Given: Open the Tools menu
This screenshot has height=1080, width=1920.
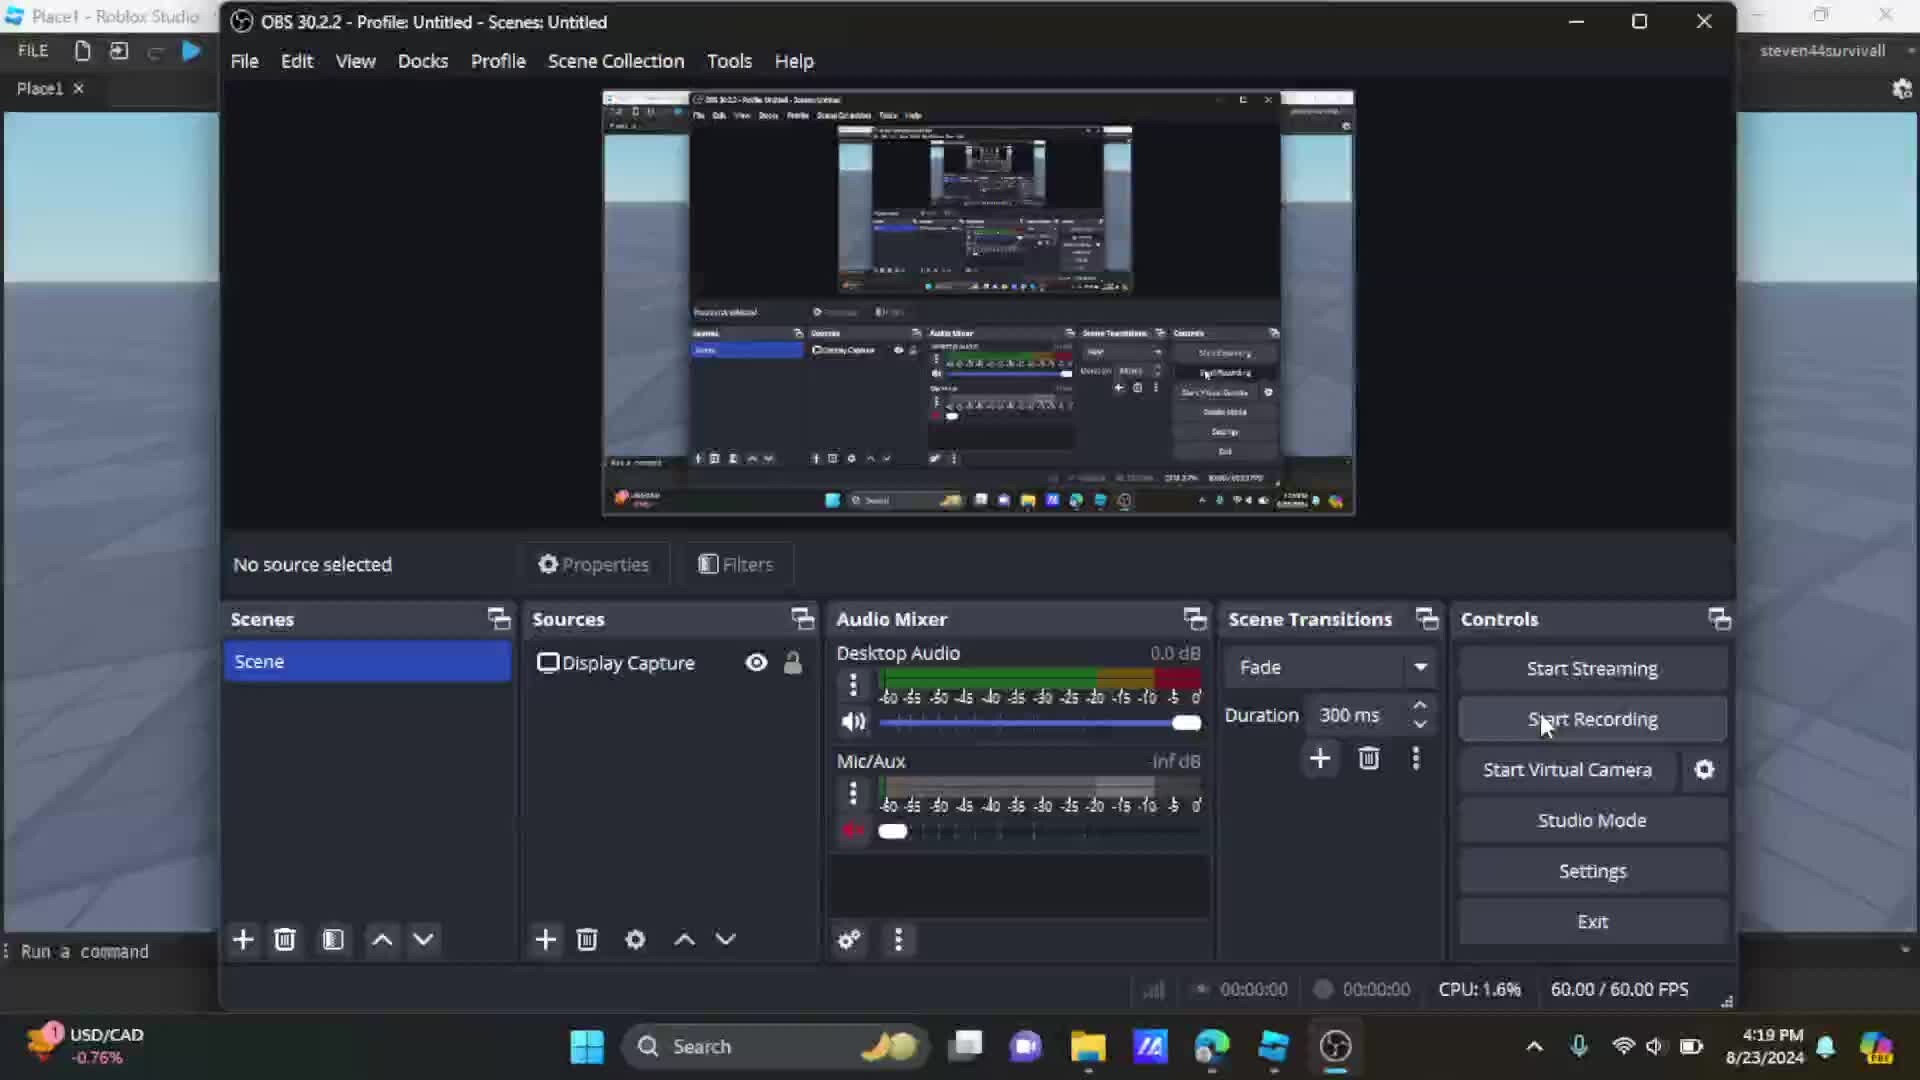Looking at the screenshot, I should click(x=729, y=61).
